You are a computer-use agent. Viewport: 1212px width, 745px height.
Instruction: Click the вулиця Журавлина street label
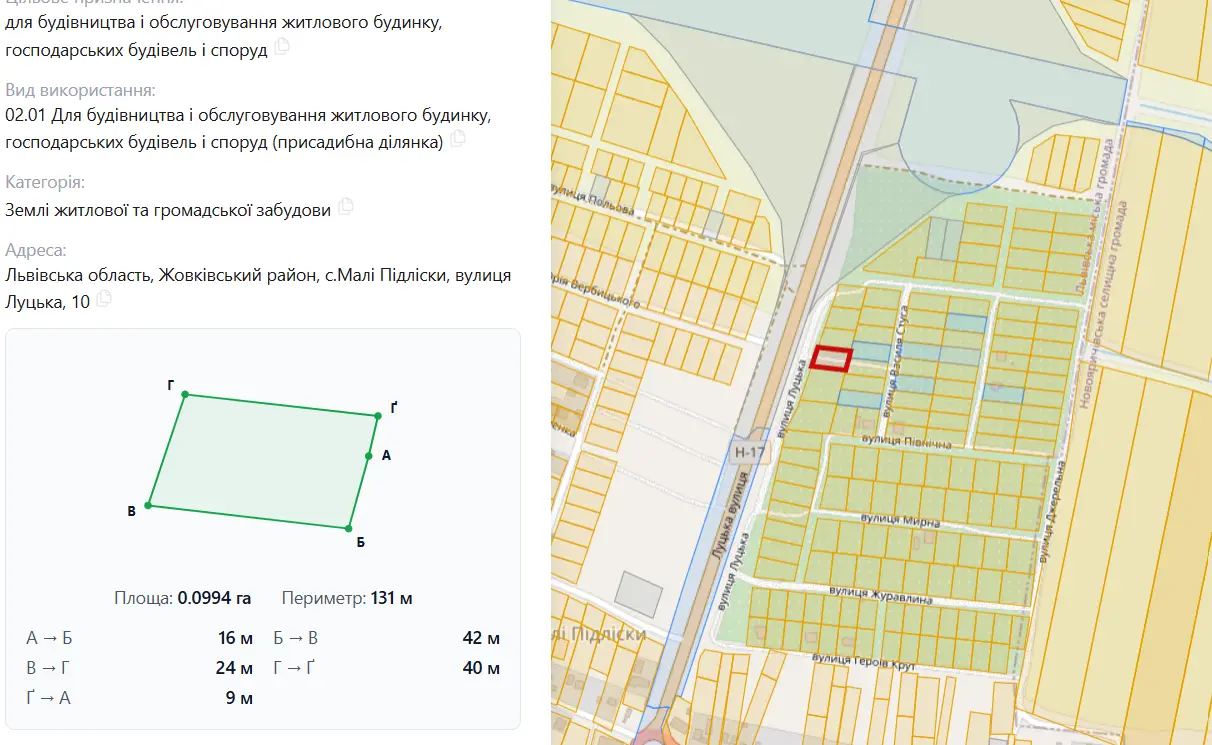(x=881, y=595)
